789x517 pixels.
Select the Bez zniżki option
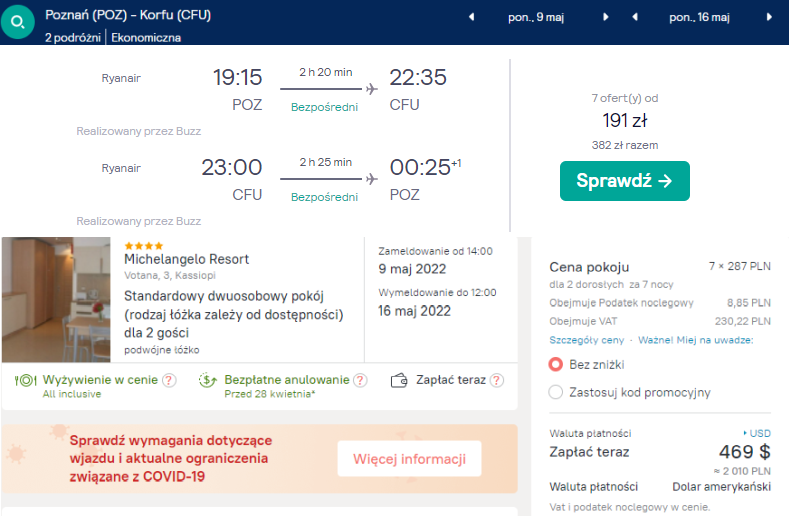pyautogui.click(x=556, y=364)
